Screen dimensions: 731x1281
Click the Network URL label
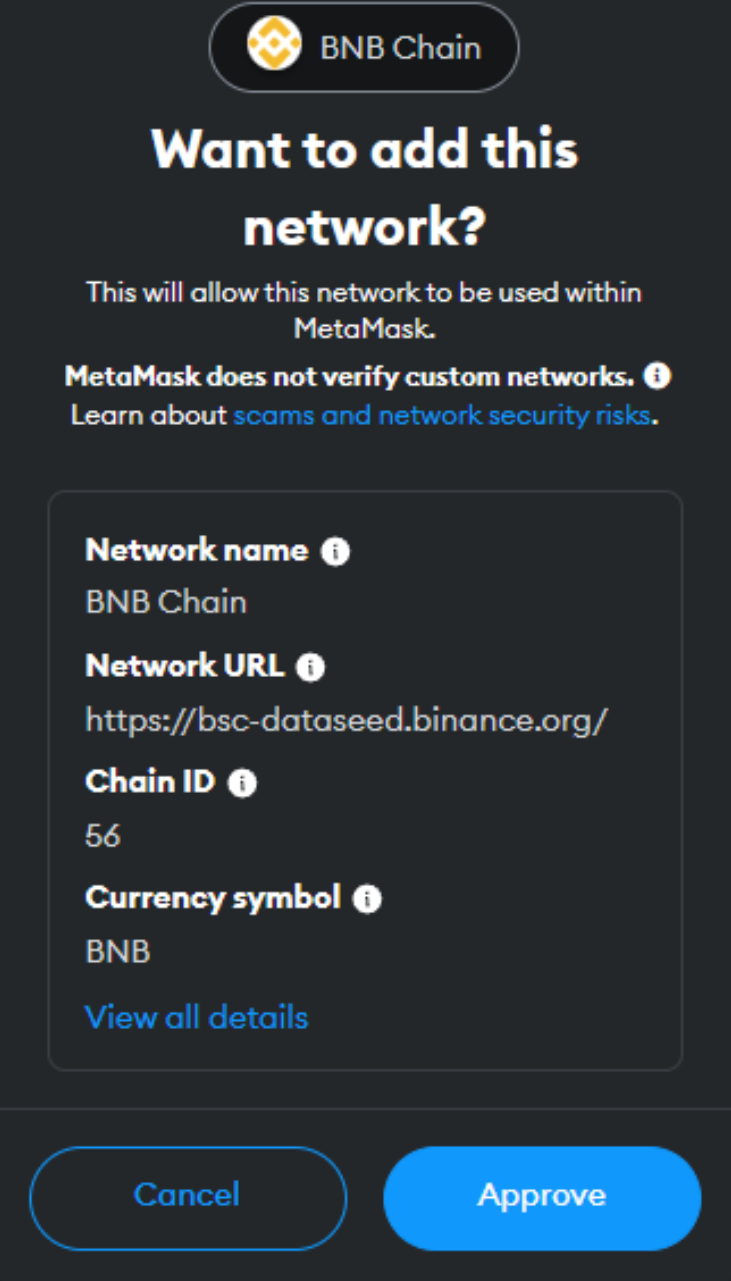pyautogui.click(x=185, y=666)
